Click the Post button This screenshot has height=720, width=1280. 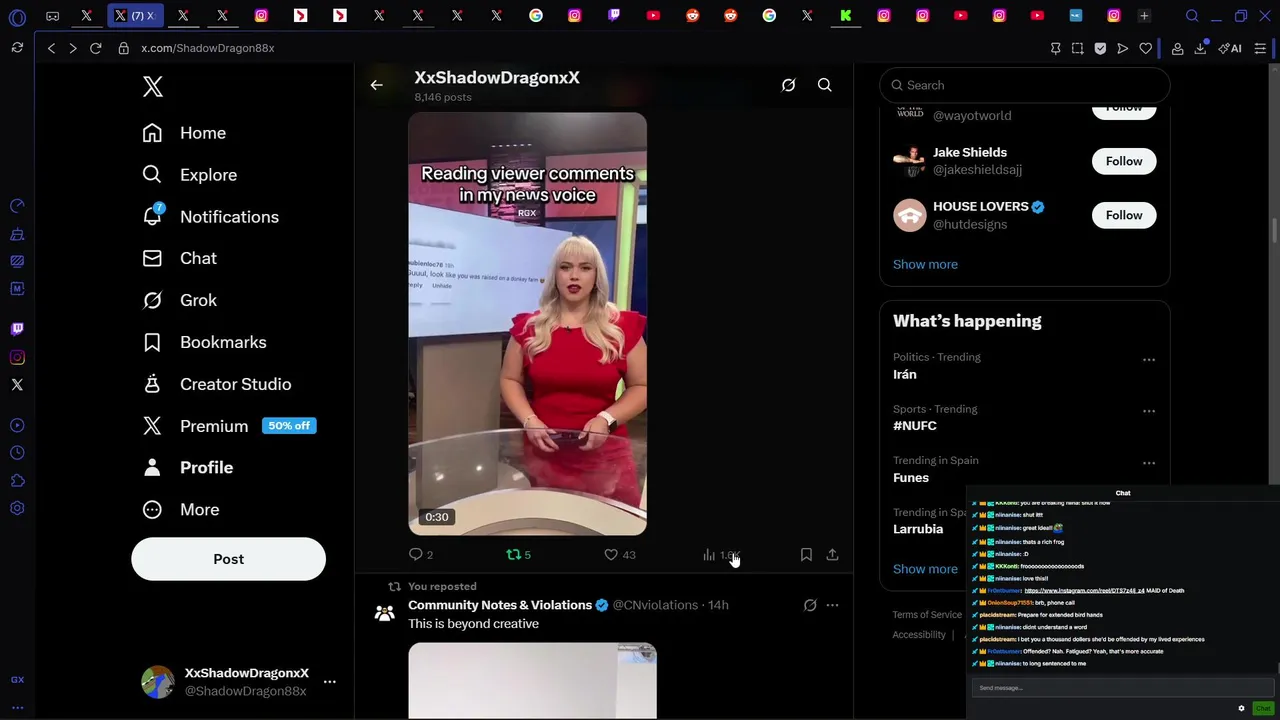click(228, 559)
